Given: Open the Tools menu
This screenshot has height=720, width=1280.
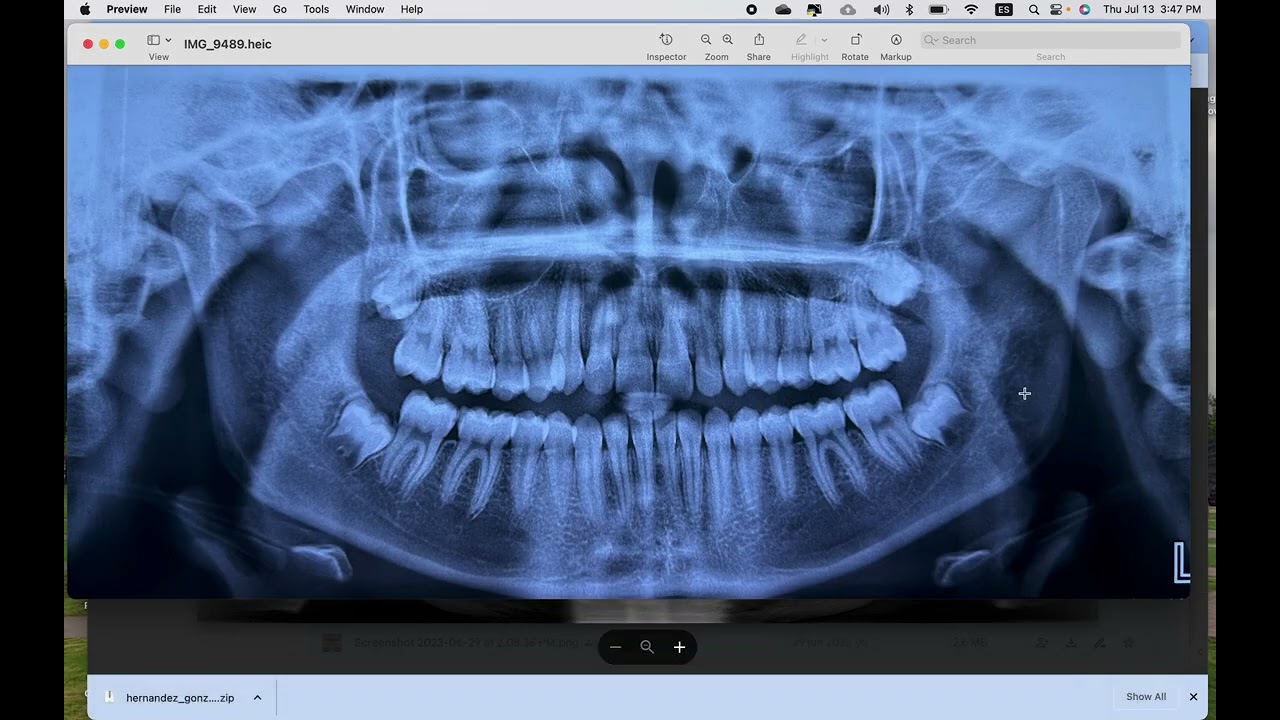Looking at the screenshot, I should pyautogui.click(x=316, y=9).
